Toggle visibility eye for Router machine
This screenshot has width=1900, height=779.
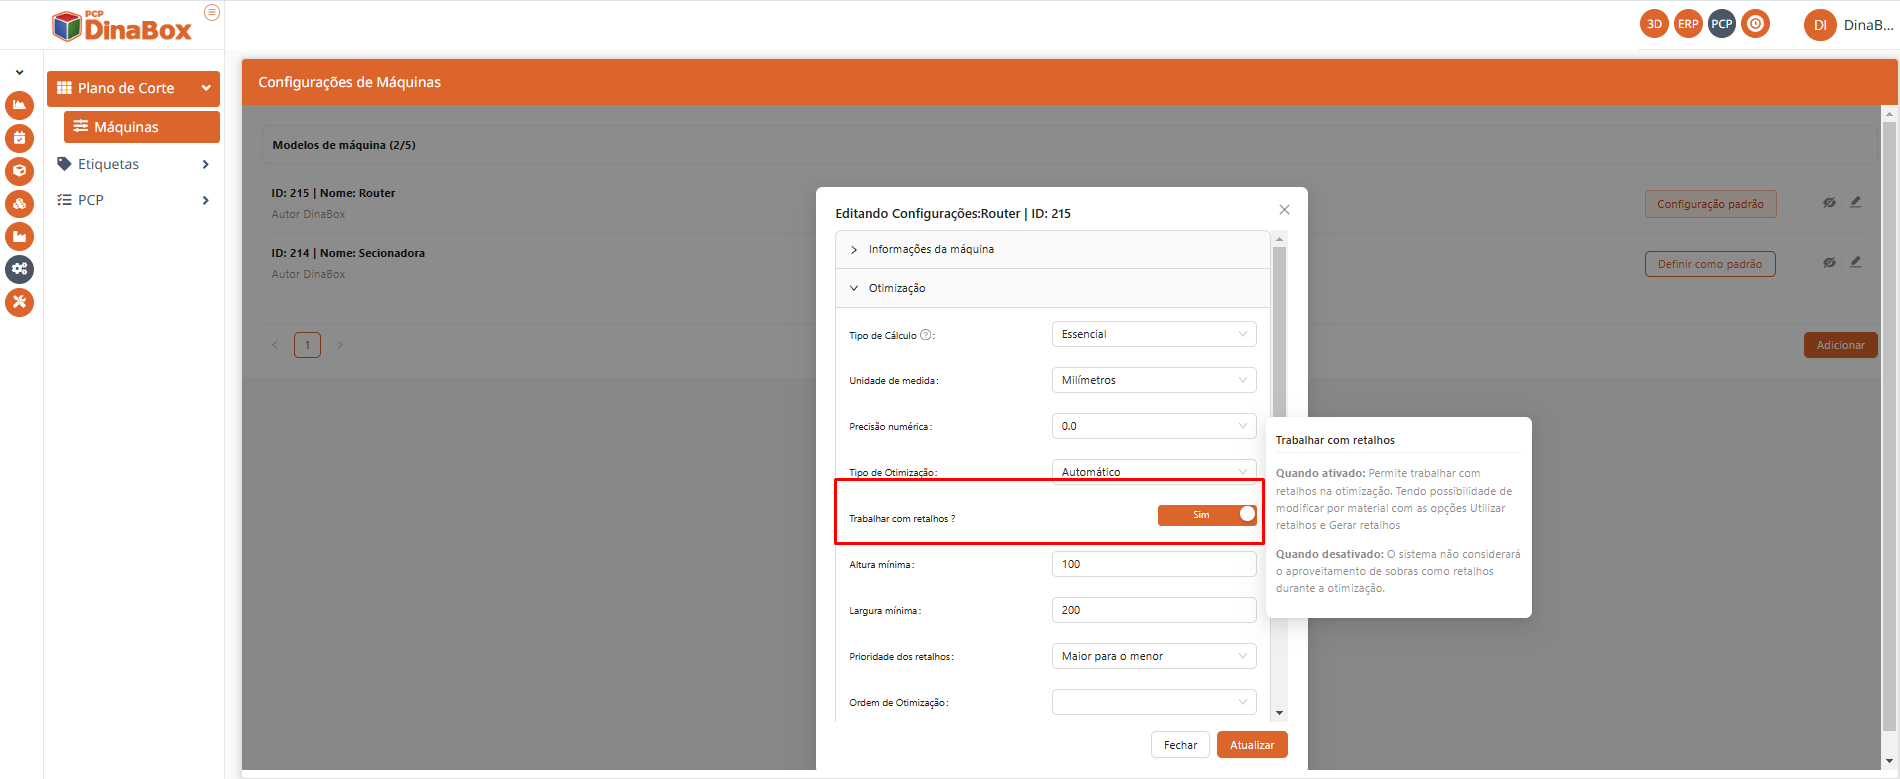click(x=1828, y=203)
